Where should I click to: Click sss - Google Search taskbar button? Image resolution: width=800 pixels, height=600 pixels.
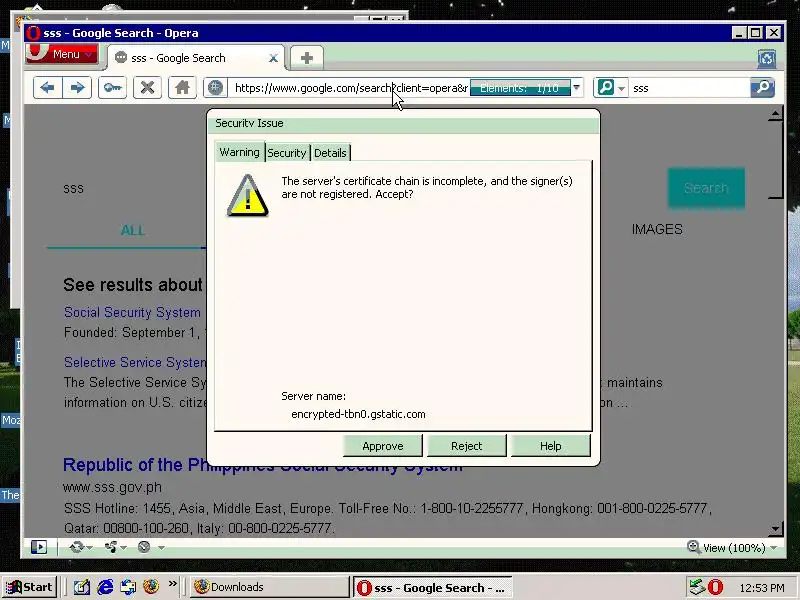tap(433, 588)
